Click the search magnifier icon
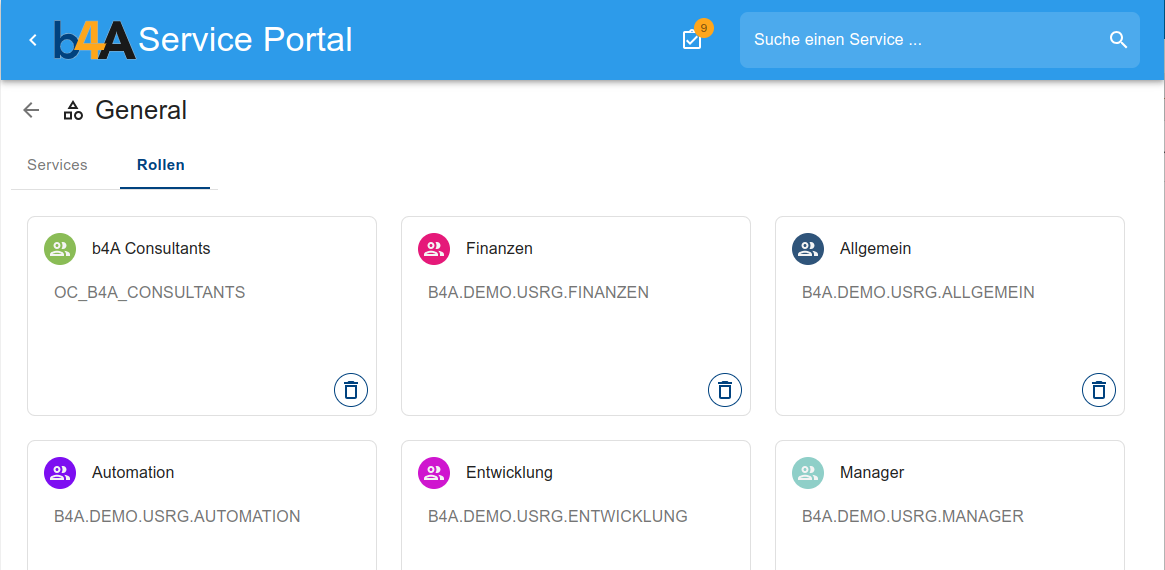1165x570 pixels. 1118,40
